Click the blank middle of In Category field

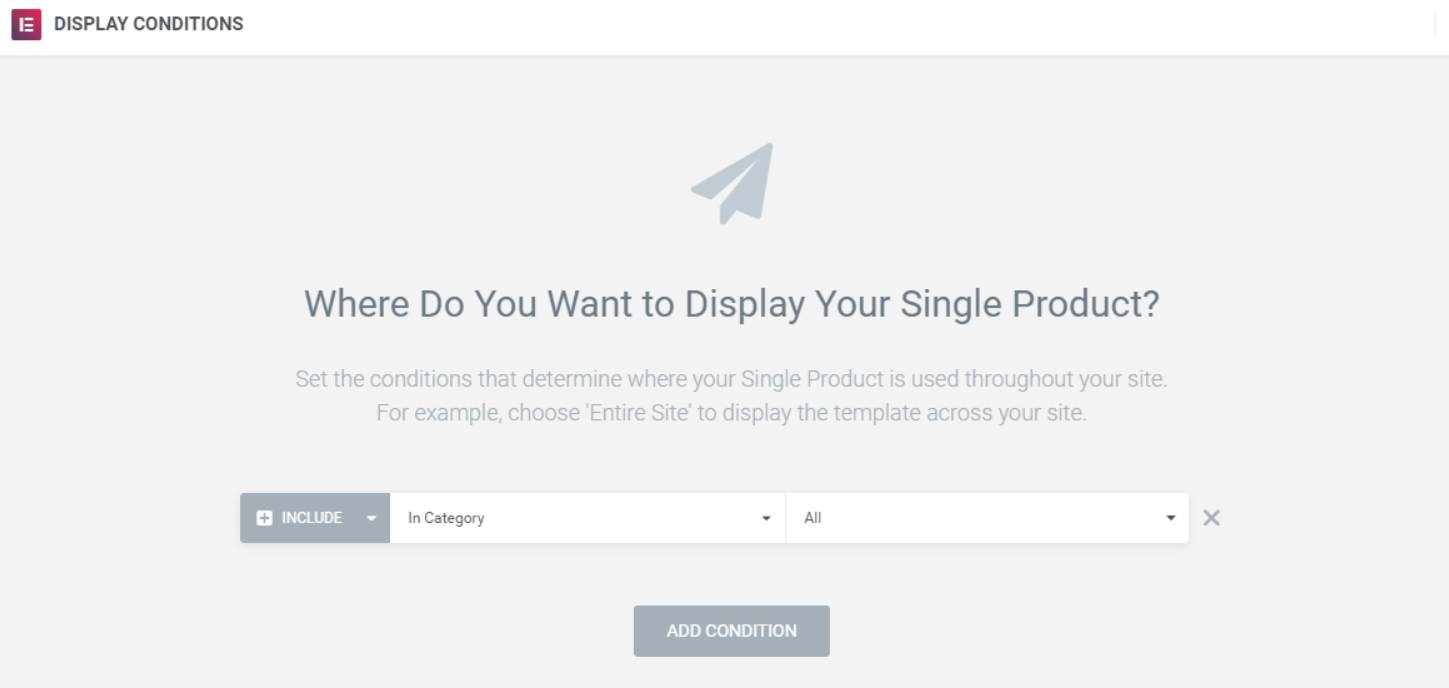pyautogui.click(x=620, y=518)
